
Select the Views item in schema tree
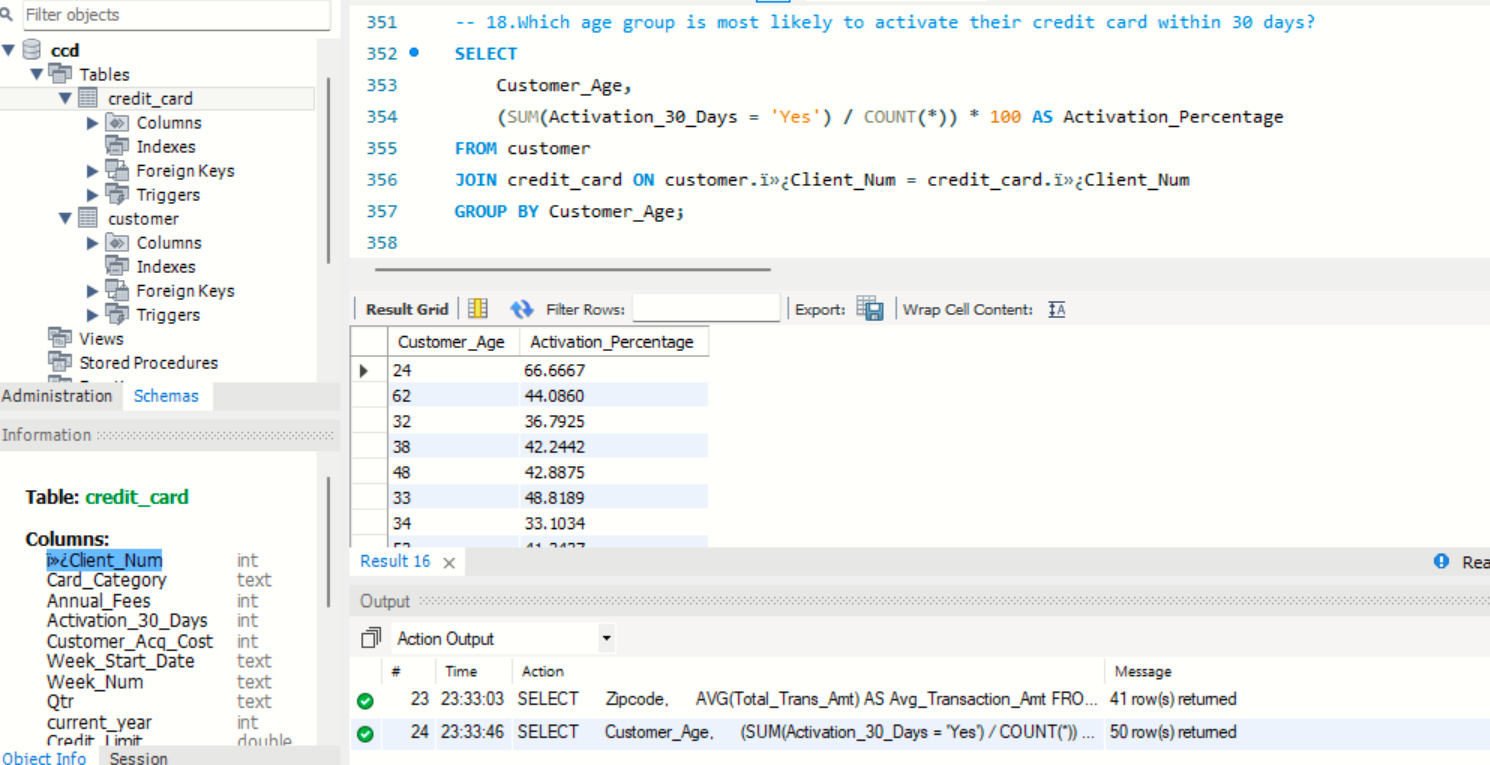coord(101,339)
